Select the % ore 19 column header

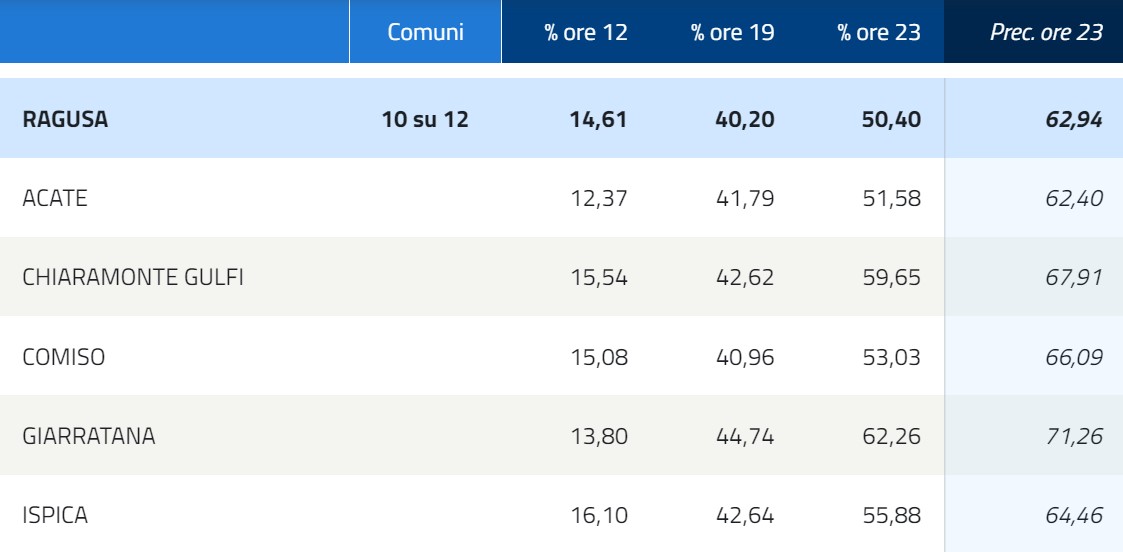[x=733, y=32]
